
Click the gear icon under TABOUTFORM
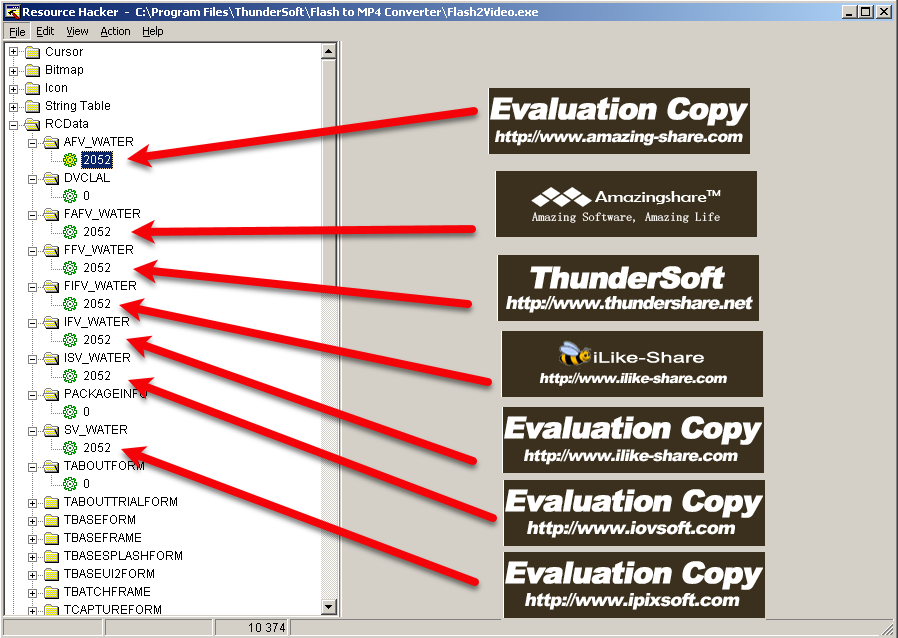pyautogui.click(x=70, y=484)
